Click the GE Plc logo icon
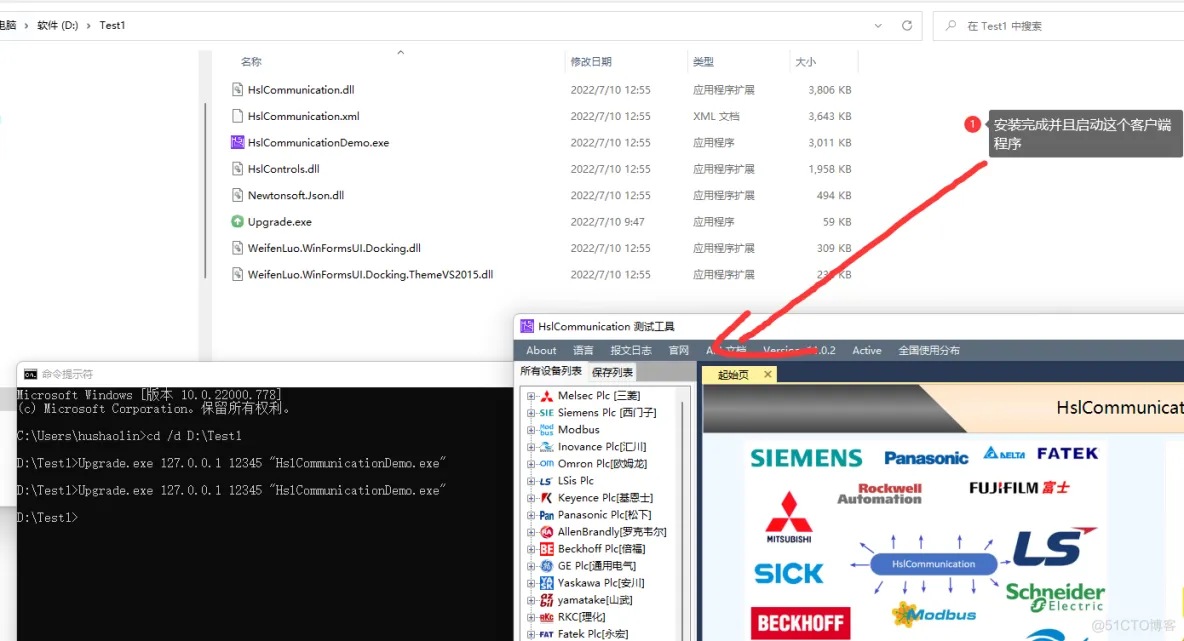This screenshot has height=641, width=1184. click(547, 566)
